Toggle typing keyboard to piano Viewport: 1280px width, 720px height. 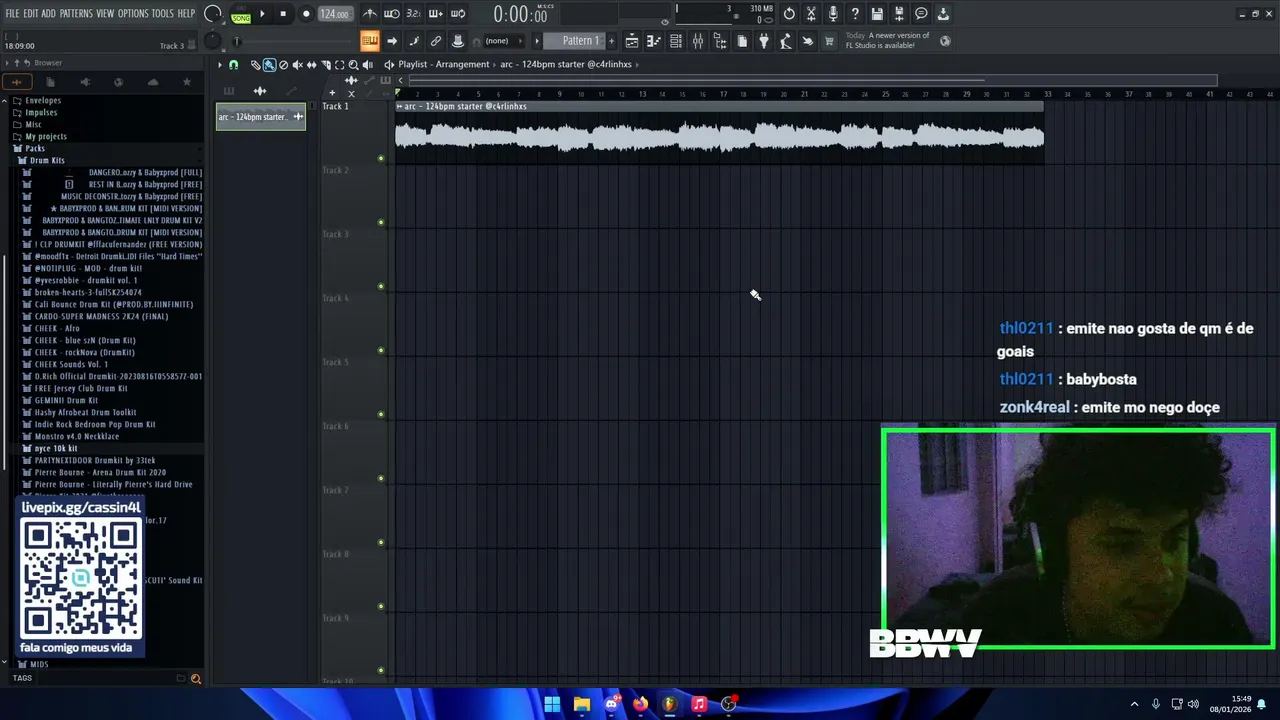coord(370,41)
